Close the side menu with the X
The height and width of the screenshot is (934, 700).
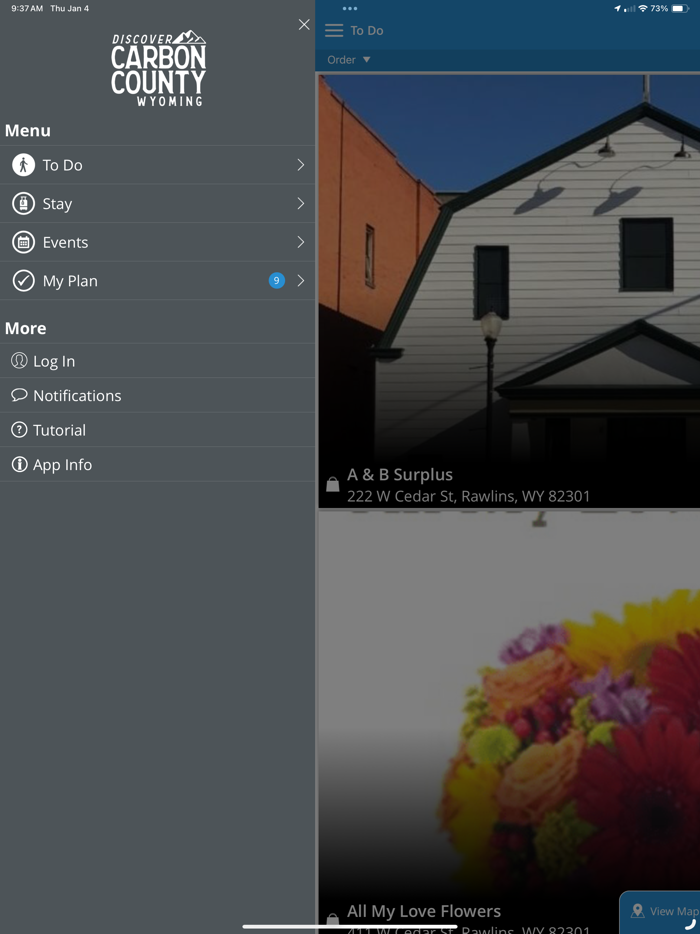point(304,24)
